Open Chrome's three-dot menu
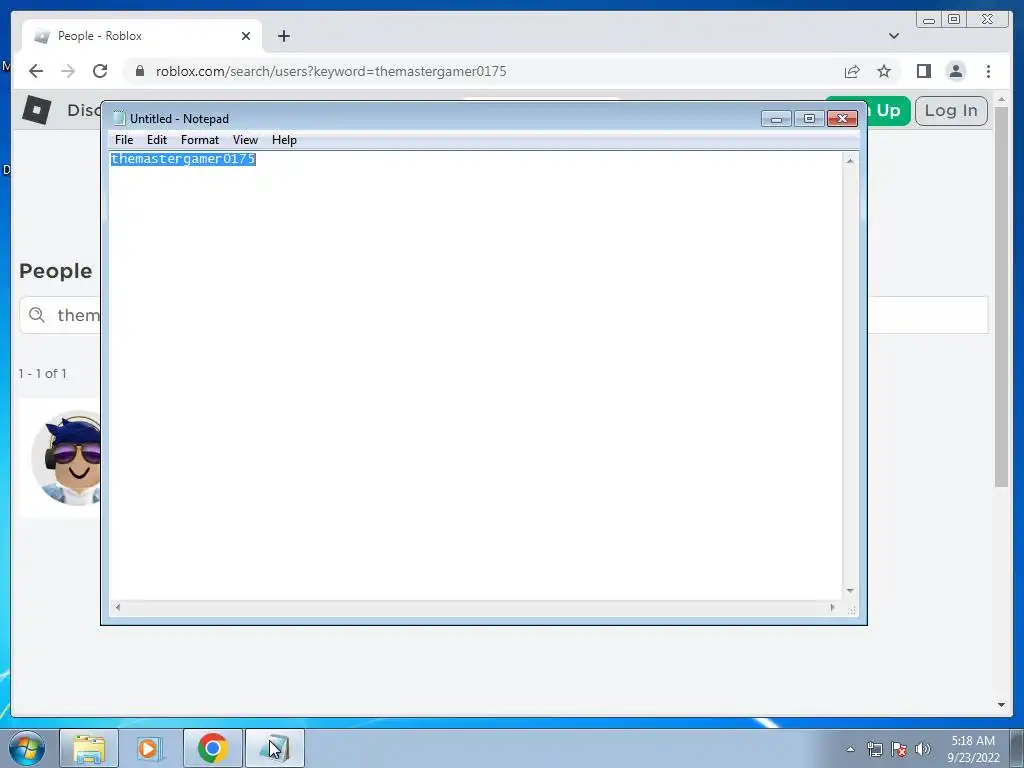 [x=988, y=71]
